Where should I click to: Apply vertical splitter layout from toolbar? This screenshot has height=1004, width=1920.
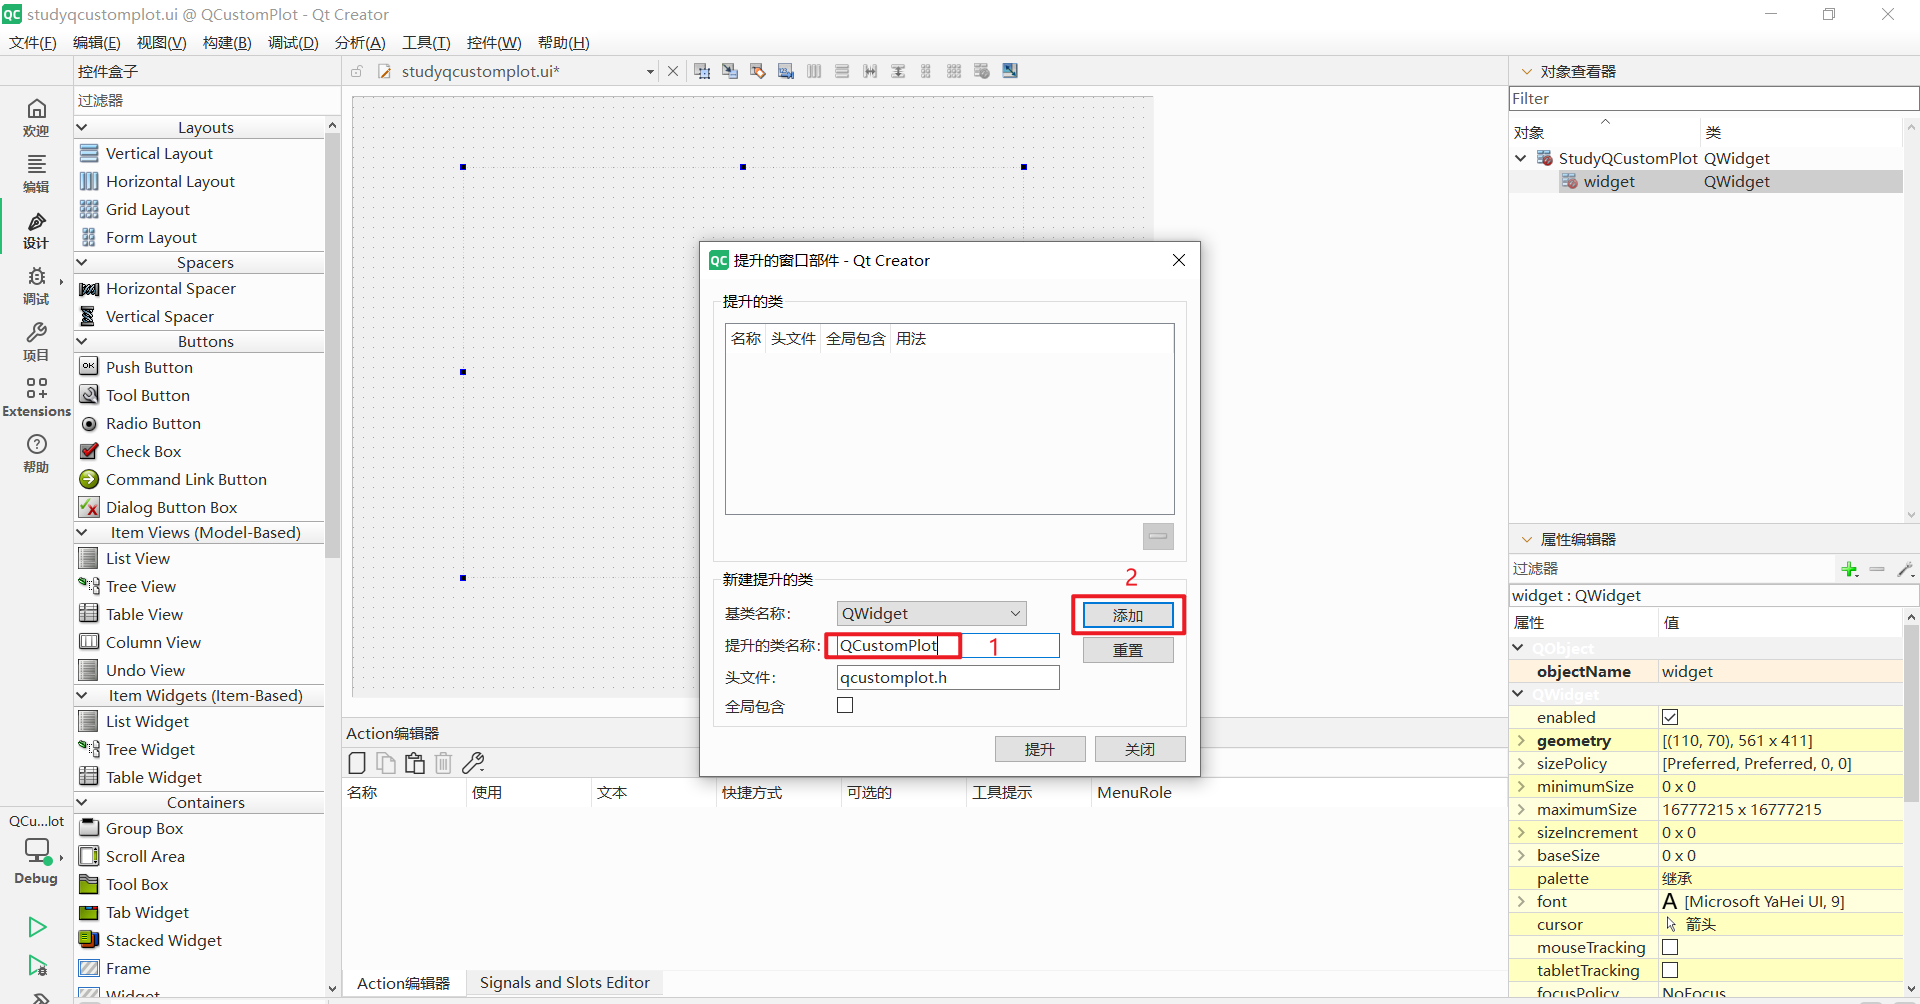coord(898,71)
